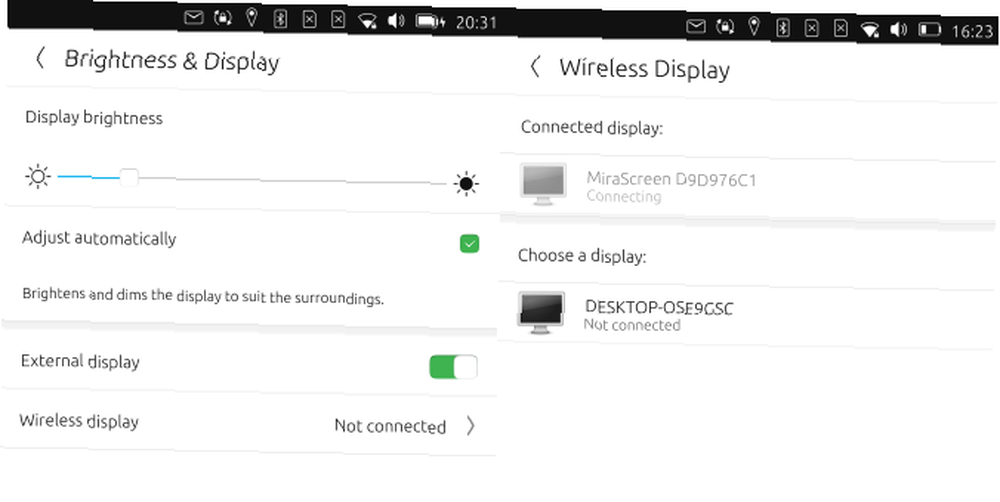The width and height of the screenshot is (1000, 502).
Task: Uncheck Adjust automatically checkbox
Action: 469,244
